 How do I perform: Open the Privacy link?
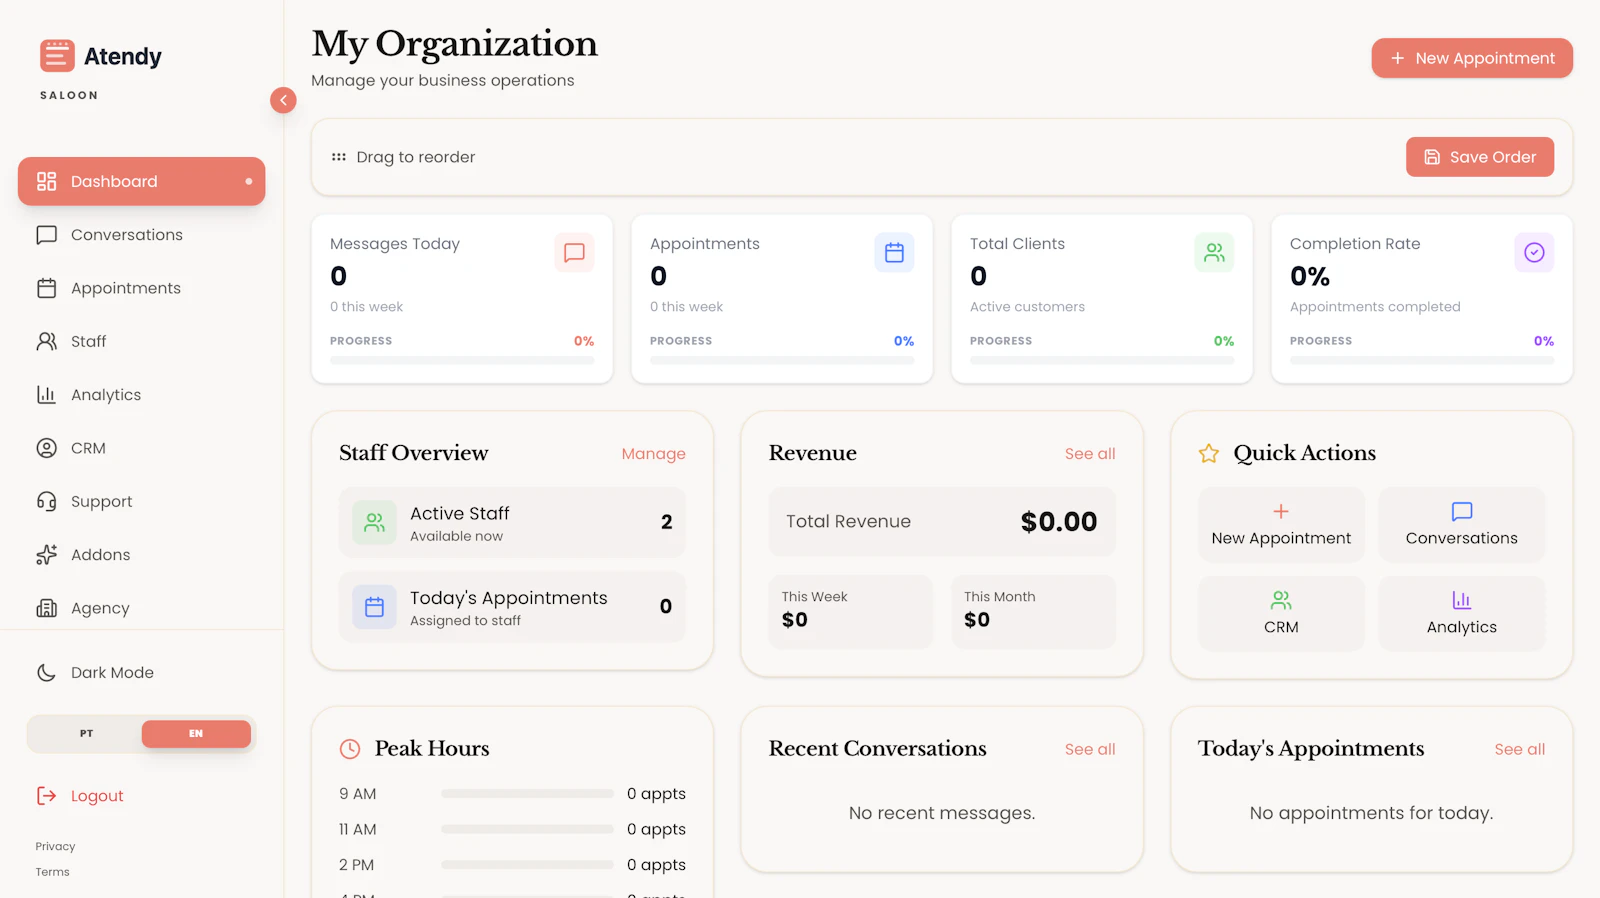click(55, 846)
